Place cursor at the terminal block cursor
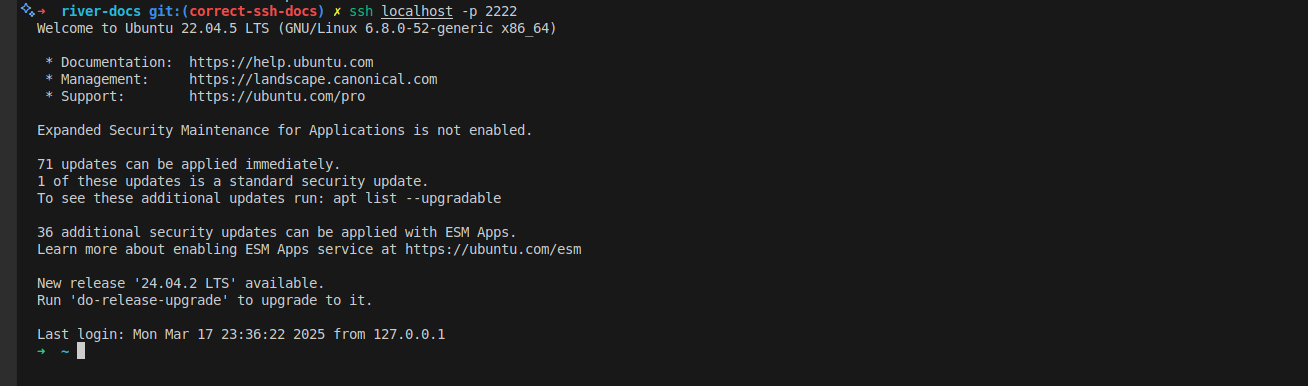The width and height of the screenshot is (1308, 386). pyautogui.click(x=81, y=351)
